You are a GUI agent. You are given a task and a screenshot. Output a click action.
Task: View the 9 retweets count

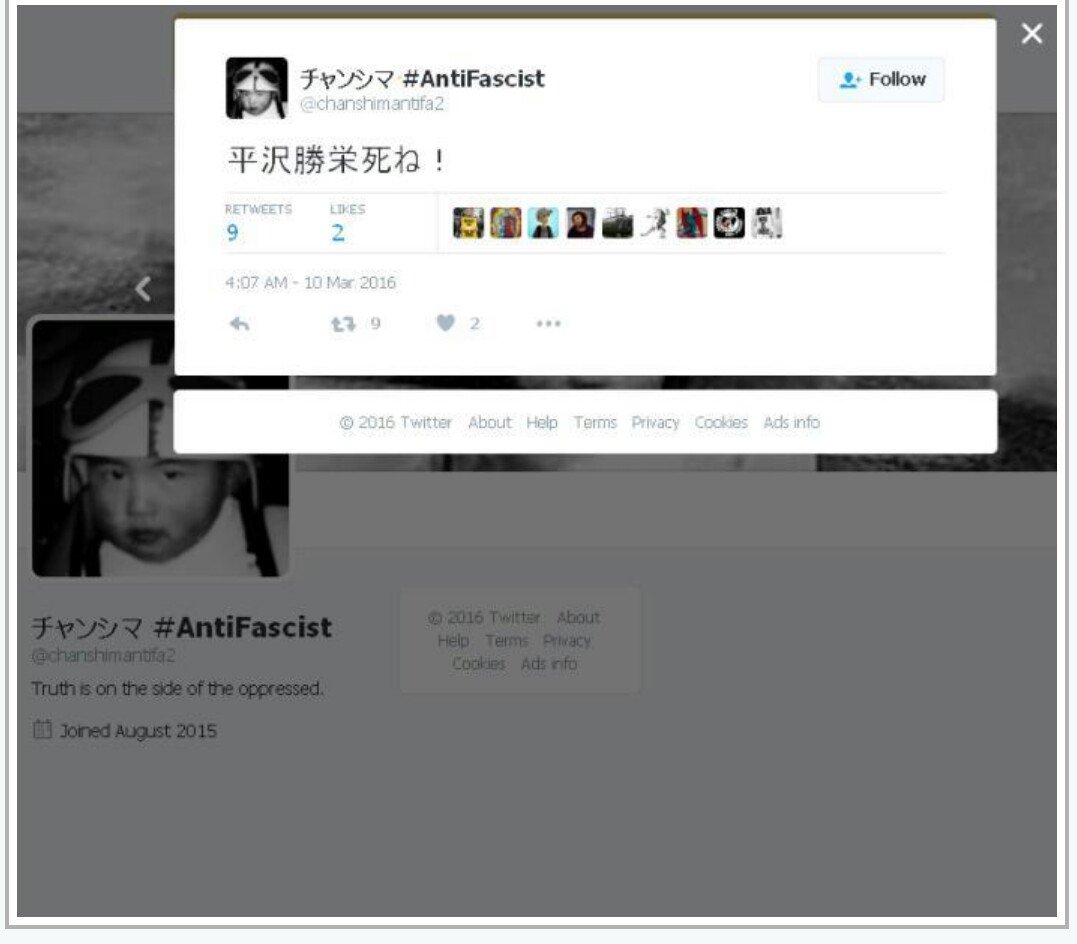pos(258,224)
